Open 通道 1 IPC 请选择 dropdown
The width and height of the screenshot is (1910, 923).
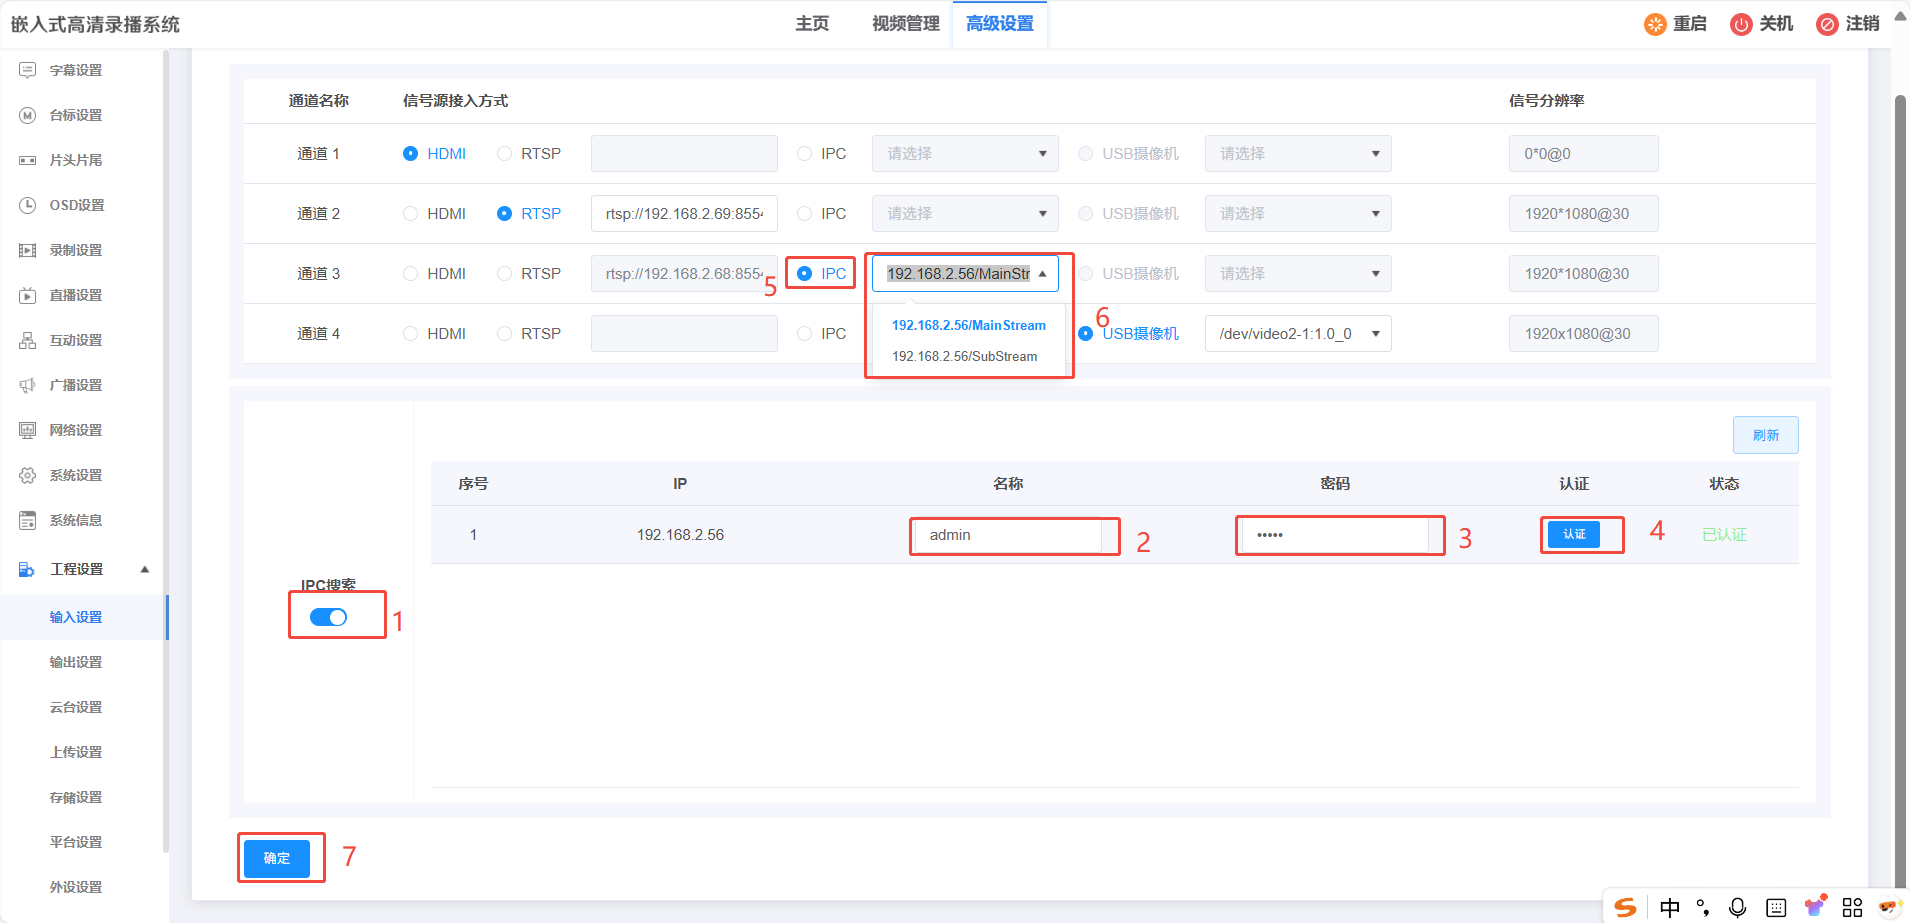965,153
